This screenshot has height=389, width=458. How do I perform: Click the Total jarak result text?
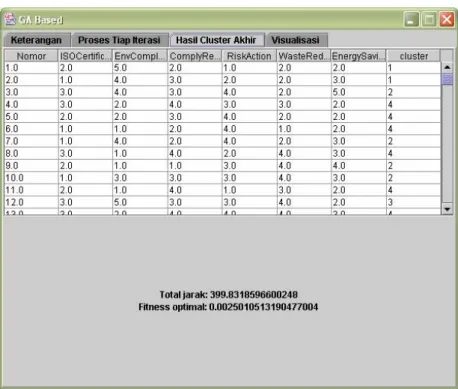[228, 295]
